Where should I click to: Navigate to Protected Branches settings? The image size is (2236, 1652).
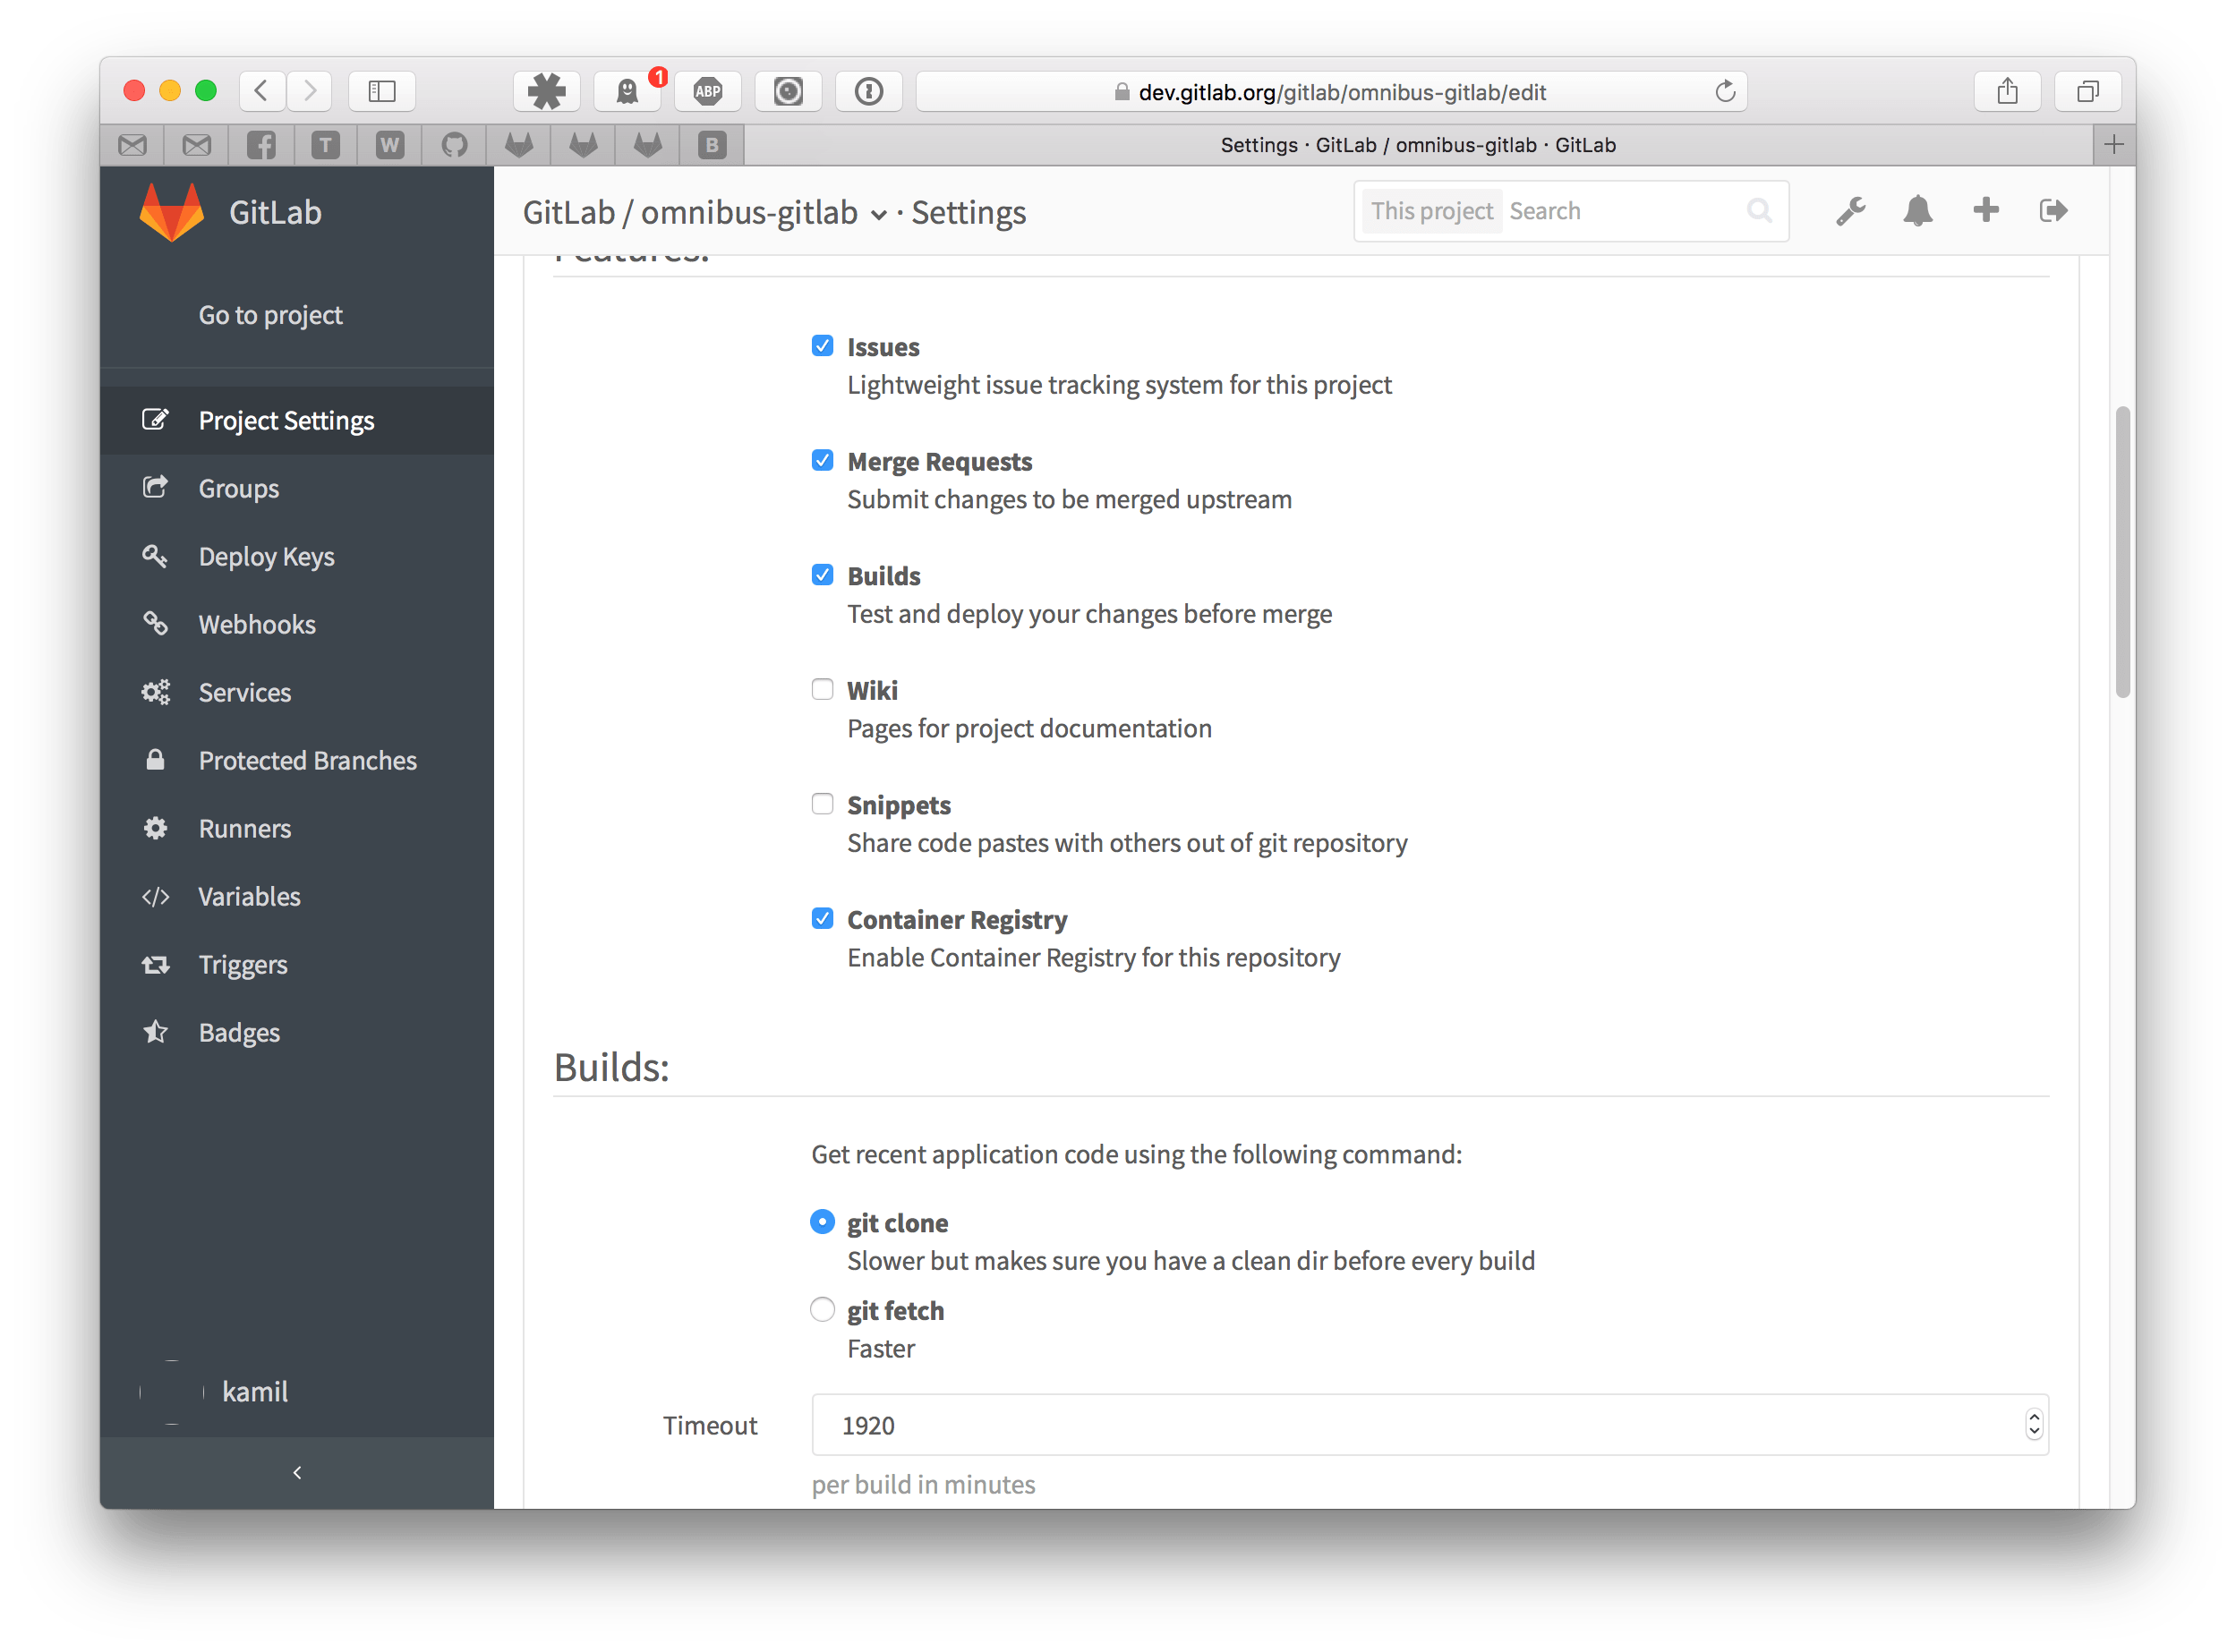tap(305, 760)
